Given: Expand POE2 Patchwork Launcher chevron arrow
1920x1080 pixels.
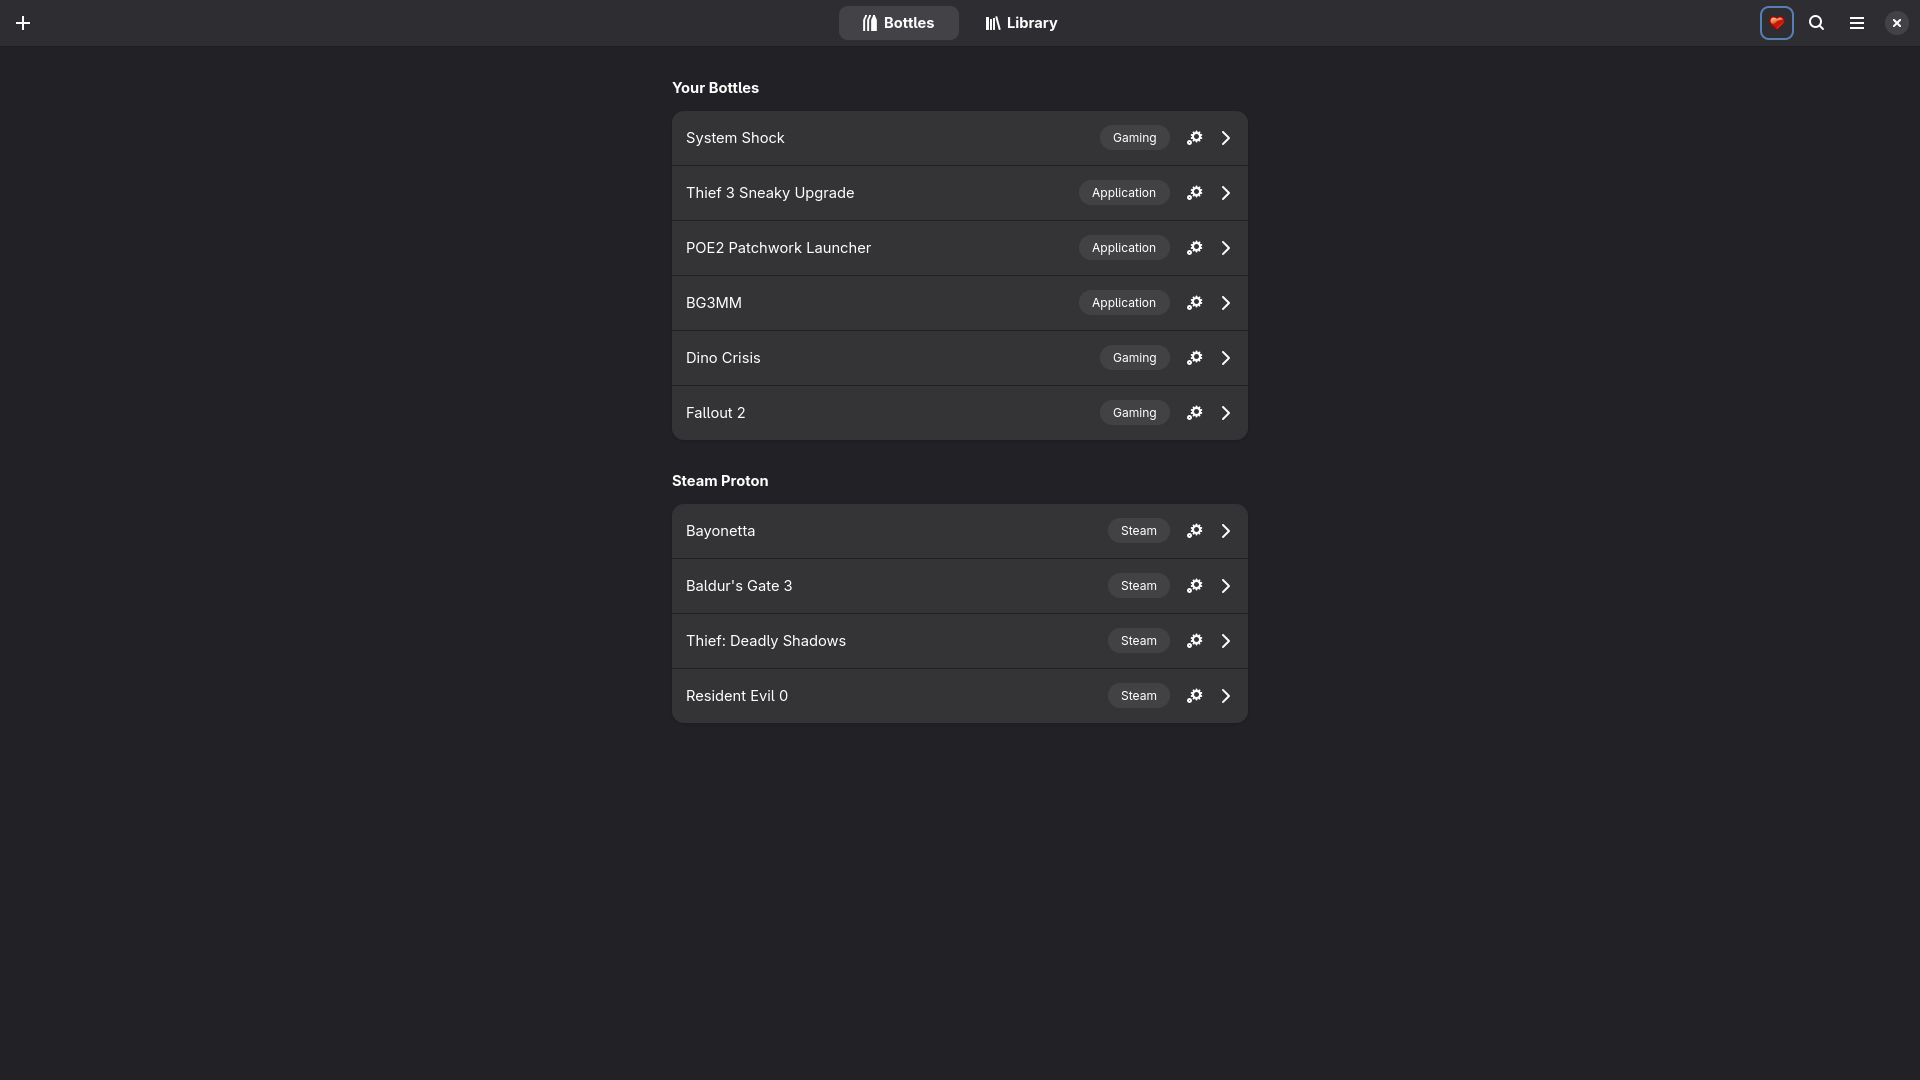Looking at the screenshot, I should pyautogui.click(x=1225, y=248).
